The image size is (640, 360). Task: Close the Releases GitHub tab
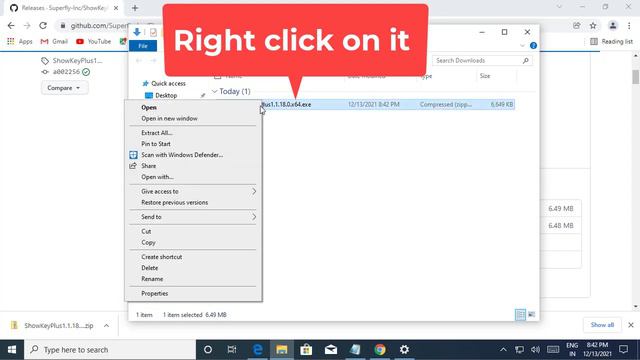pos(116,8)
